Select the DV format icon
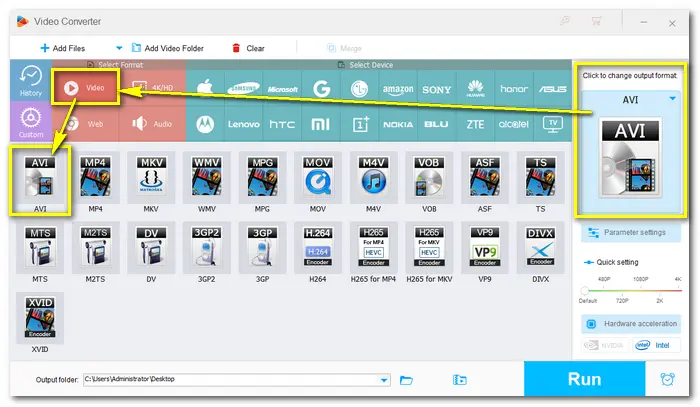 [151, 248]
